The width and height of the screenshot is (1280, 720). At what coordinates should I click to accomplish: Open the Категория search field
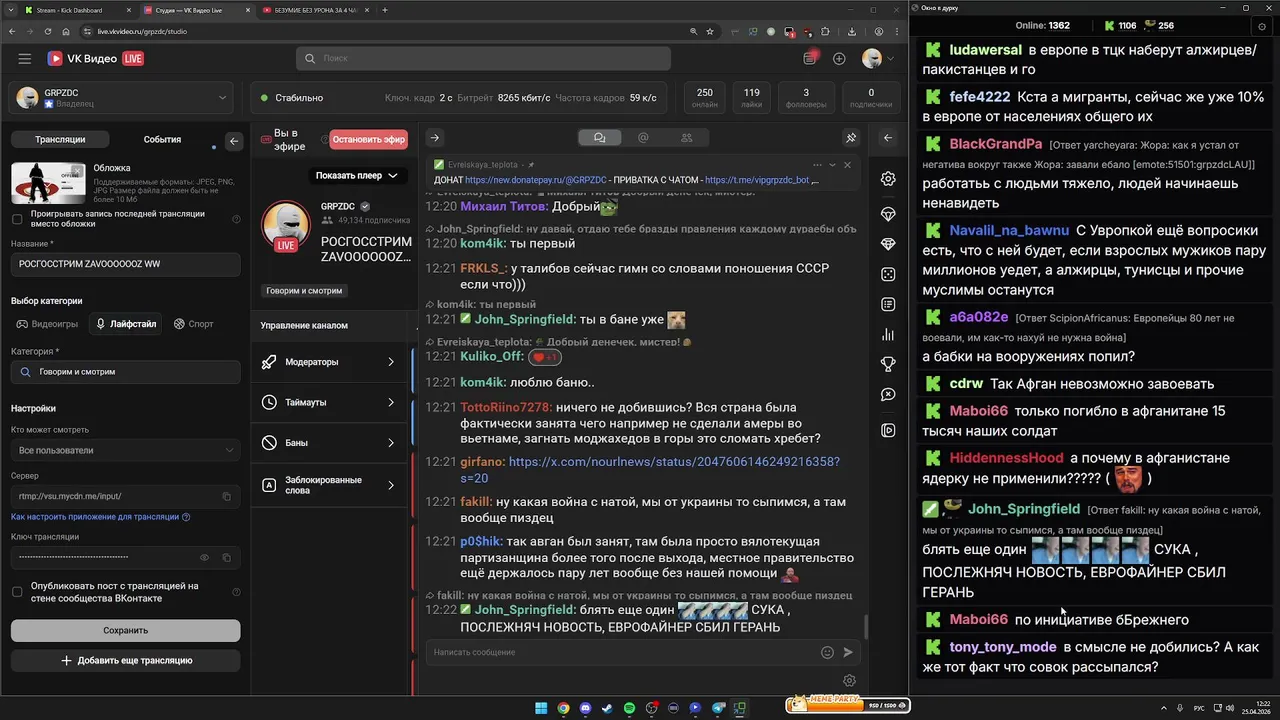click(x=125, y=372)
